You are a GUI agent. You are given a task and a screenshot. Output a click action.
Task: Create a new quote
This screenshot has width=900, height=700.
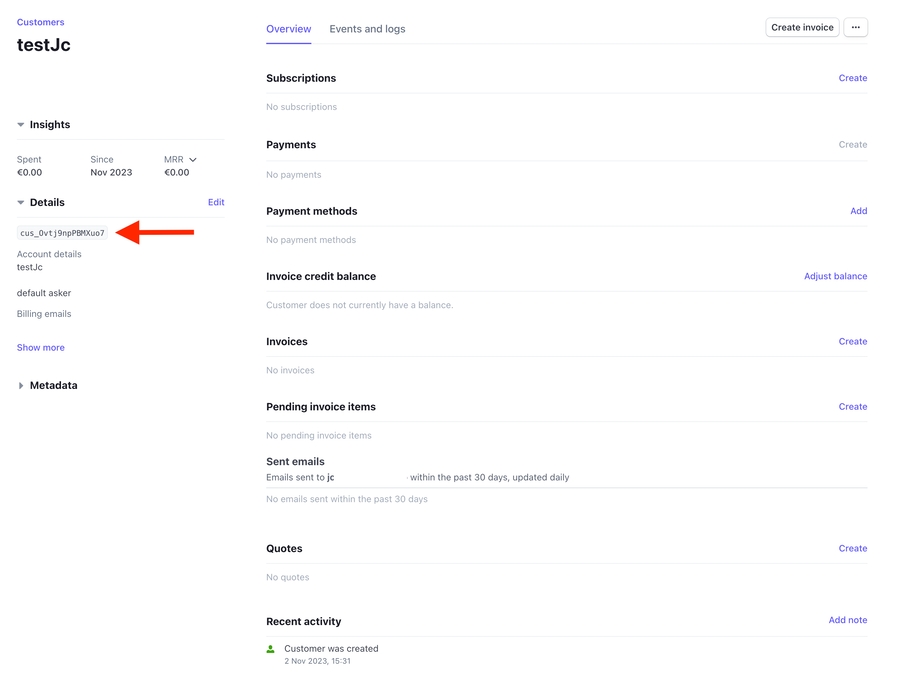coord(852,549)
